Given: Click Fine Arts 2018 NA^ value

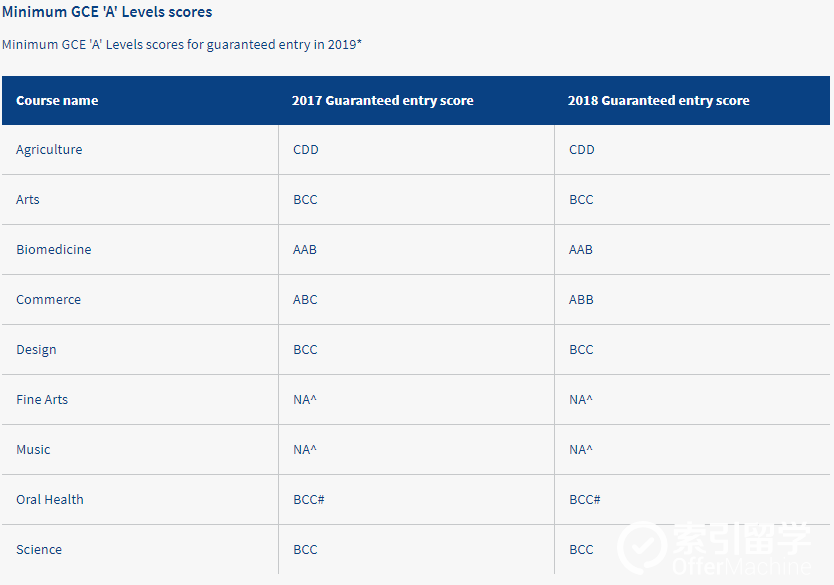Looking at the screenshot, I should (581, 399).
